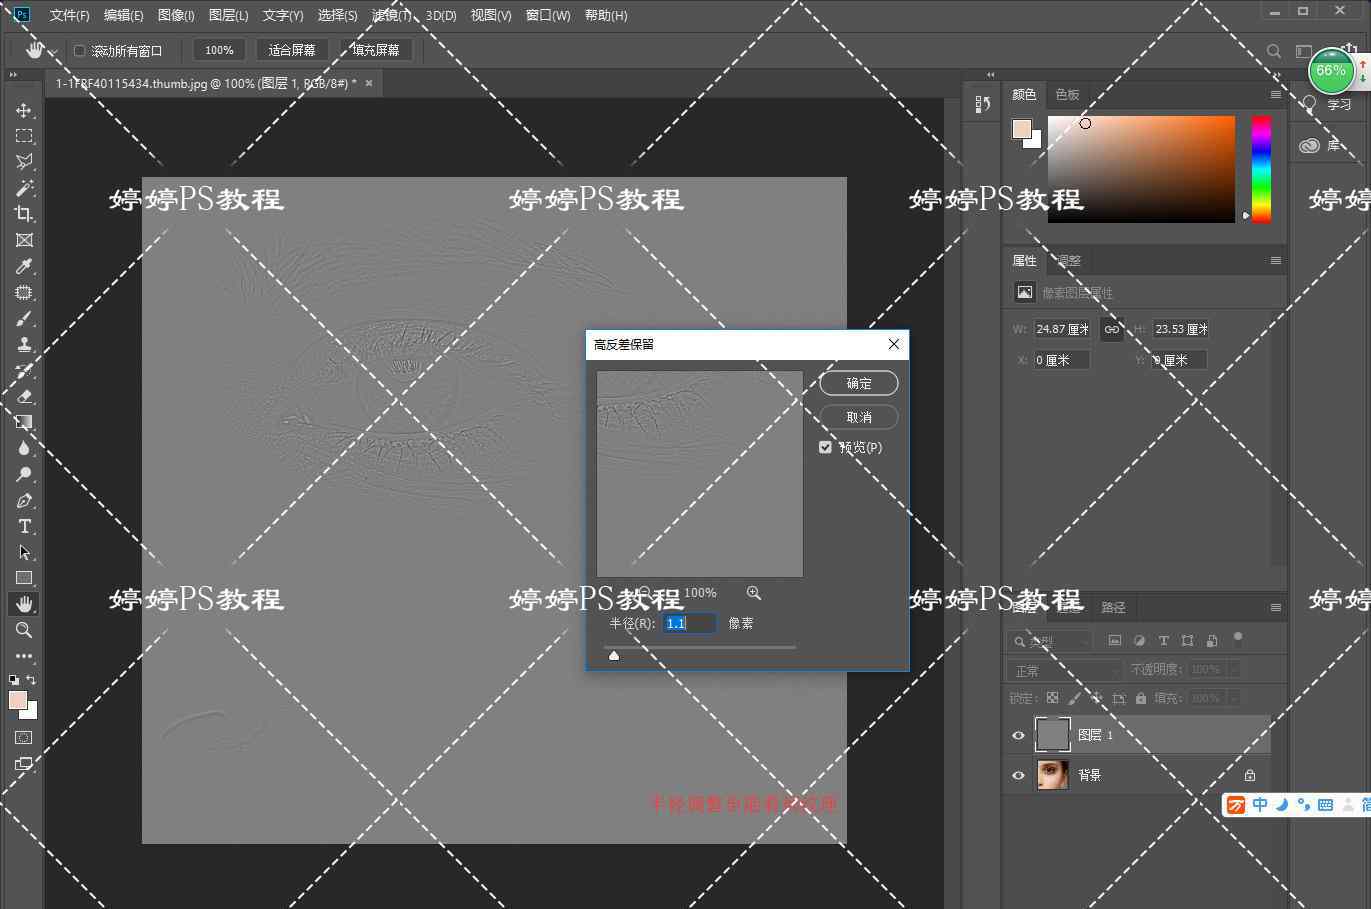Click the search icon in options bar

1274,51
